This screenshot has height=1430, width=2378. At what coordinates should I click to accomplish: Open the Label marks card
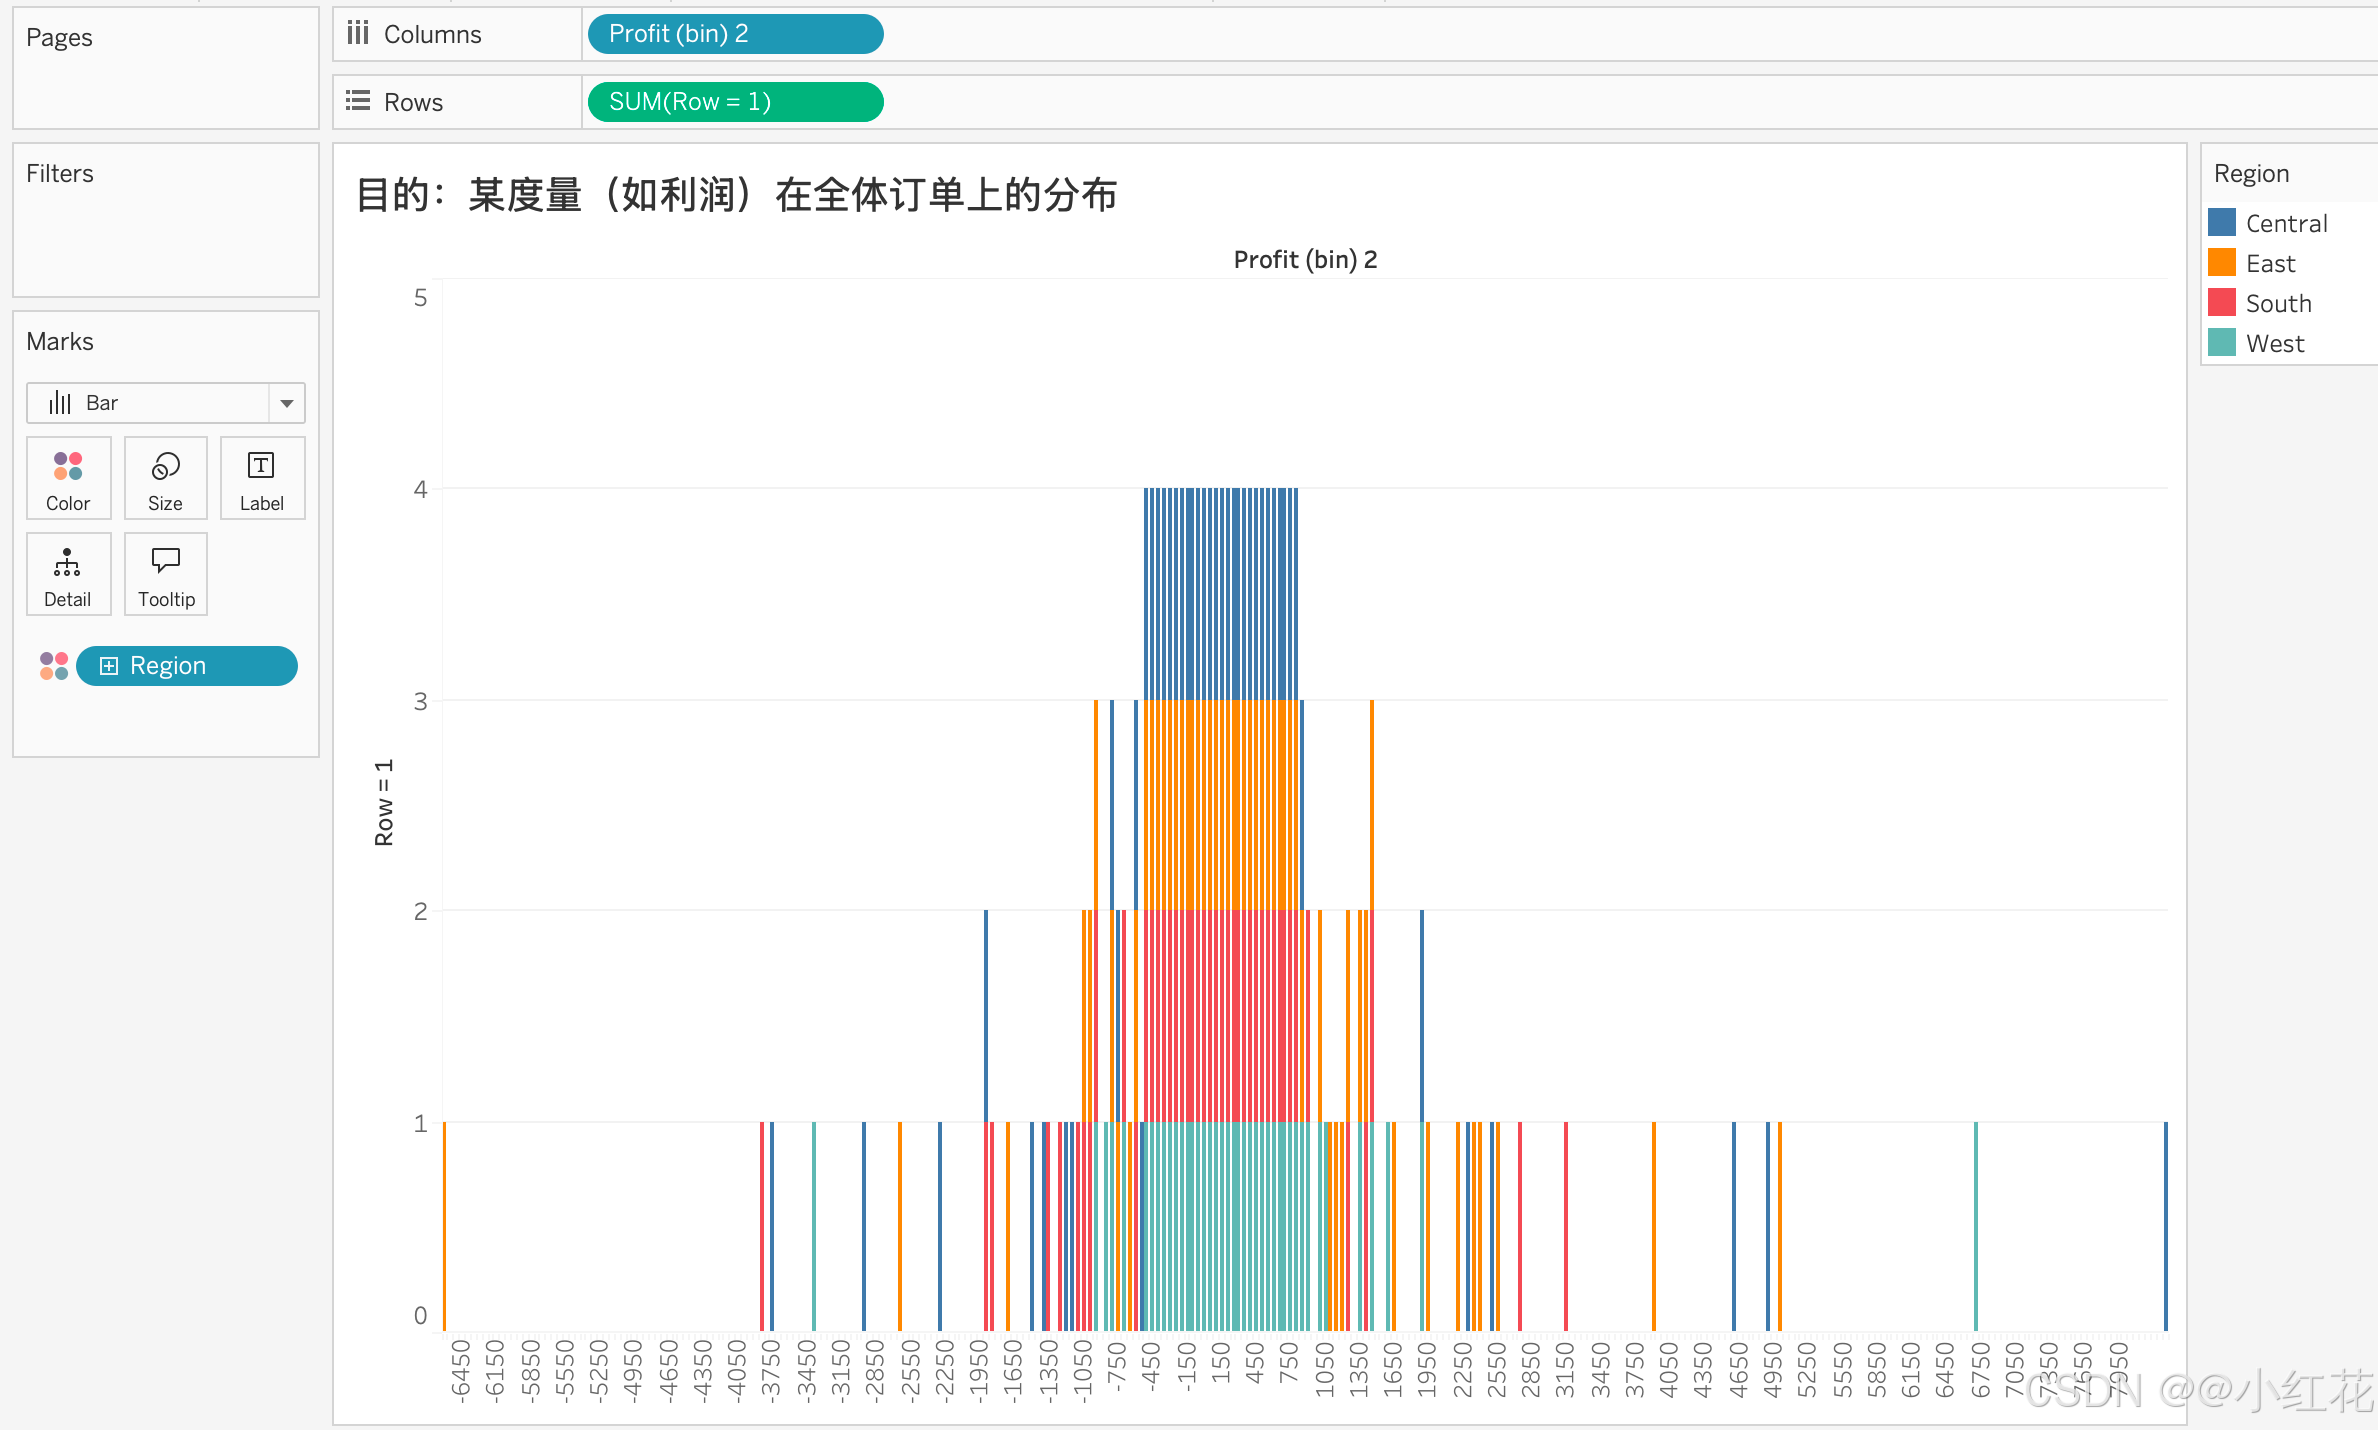[261, 478]
